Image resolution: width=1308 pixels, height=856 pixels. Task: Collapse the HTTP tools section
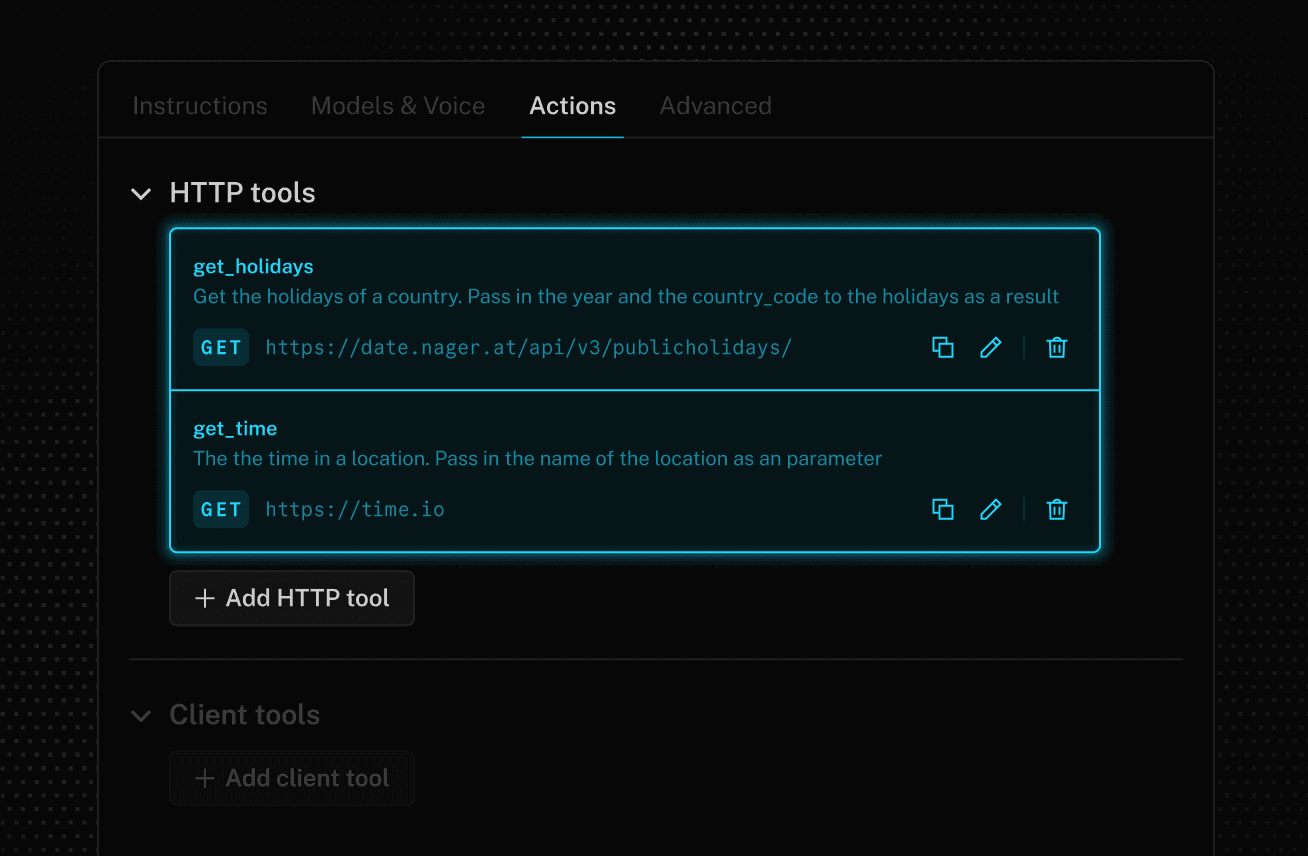tap(141, 193)
